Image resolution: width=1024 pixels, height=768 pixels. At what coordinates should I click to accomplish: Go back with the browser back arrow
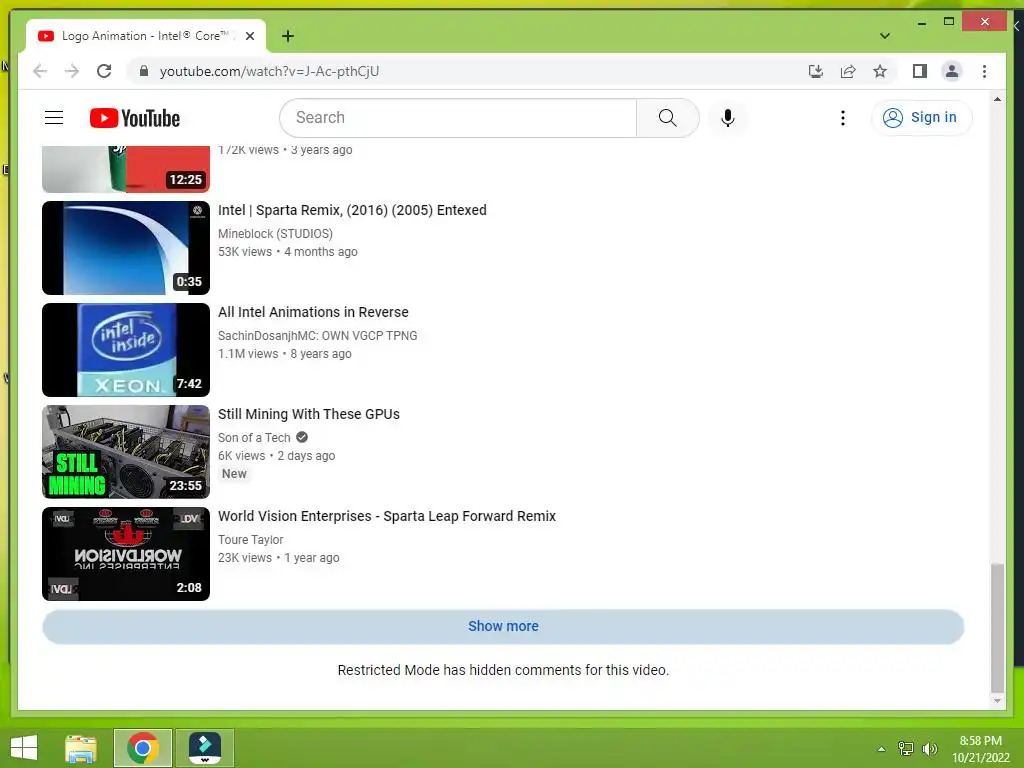point(40,71)
